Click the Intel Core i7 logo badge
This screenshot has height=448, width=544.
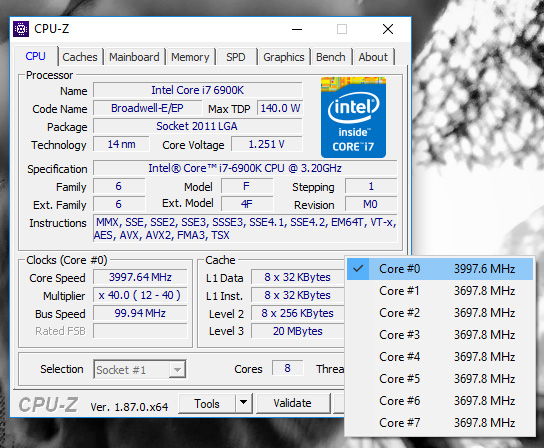[x=353, y=118]
